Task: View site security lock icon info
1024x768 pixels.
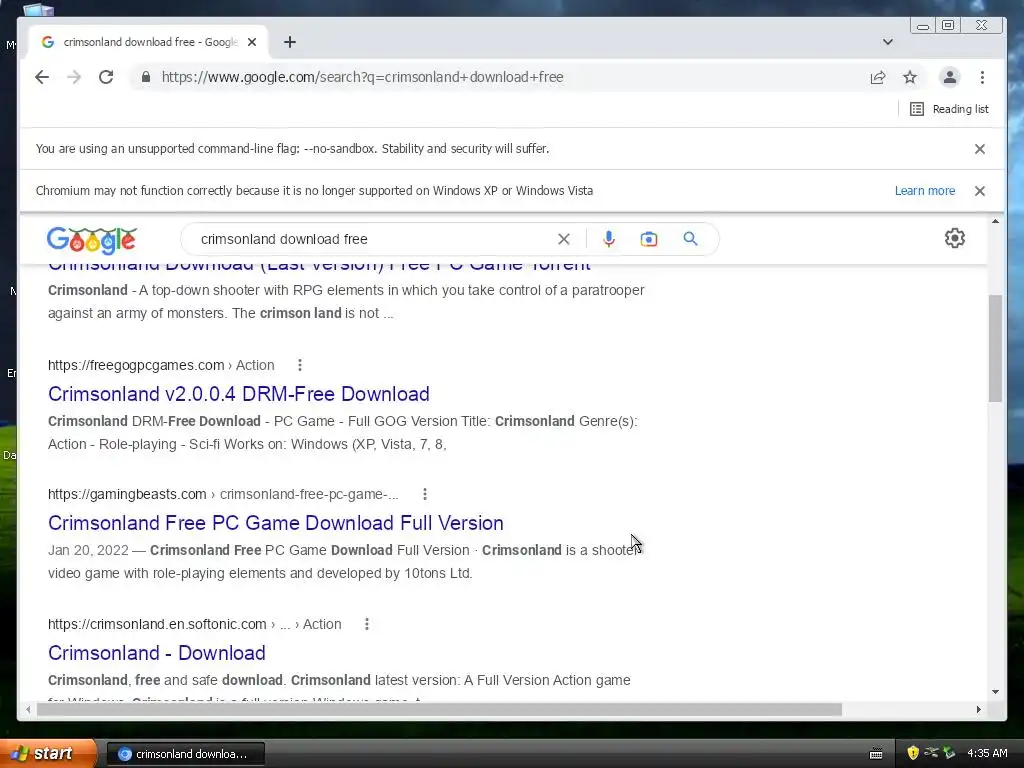Action: (x=146, y=77)
